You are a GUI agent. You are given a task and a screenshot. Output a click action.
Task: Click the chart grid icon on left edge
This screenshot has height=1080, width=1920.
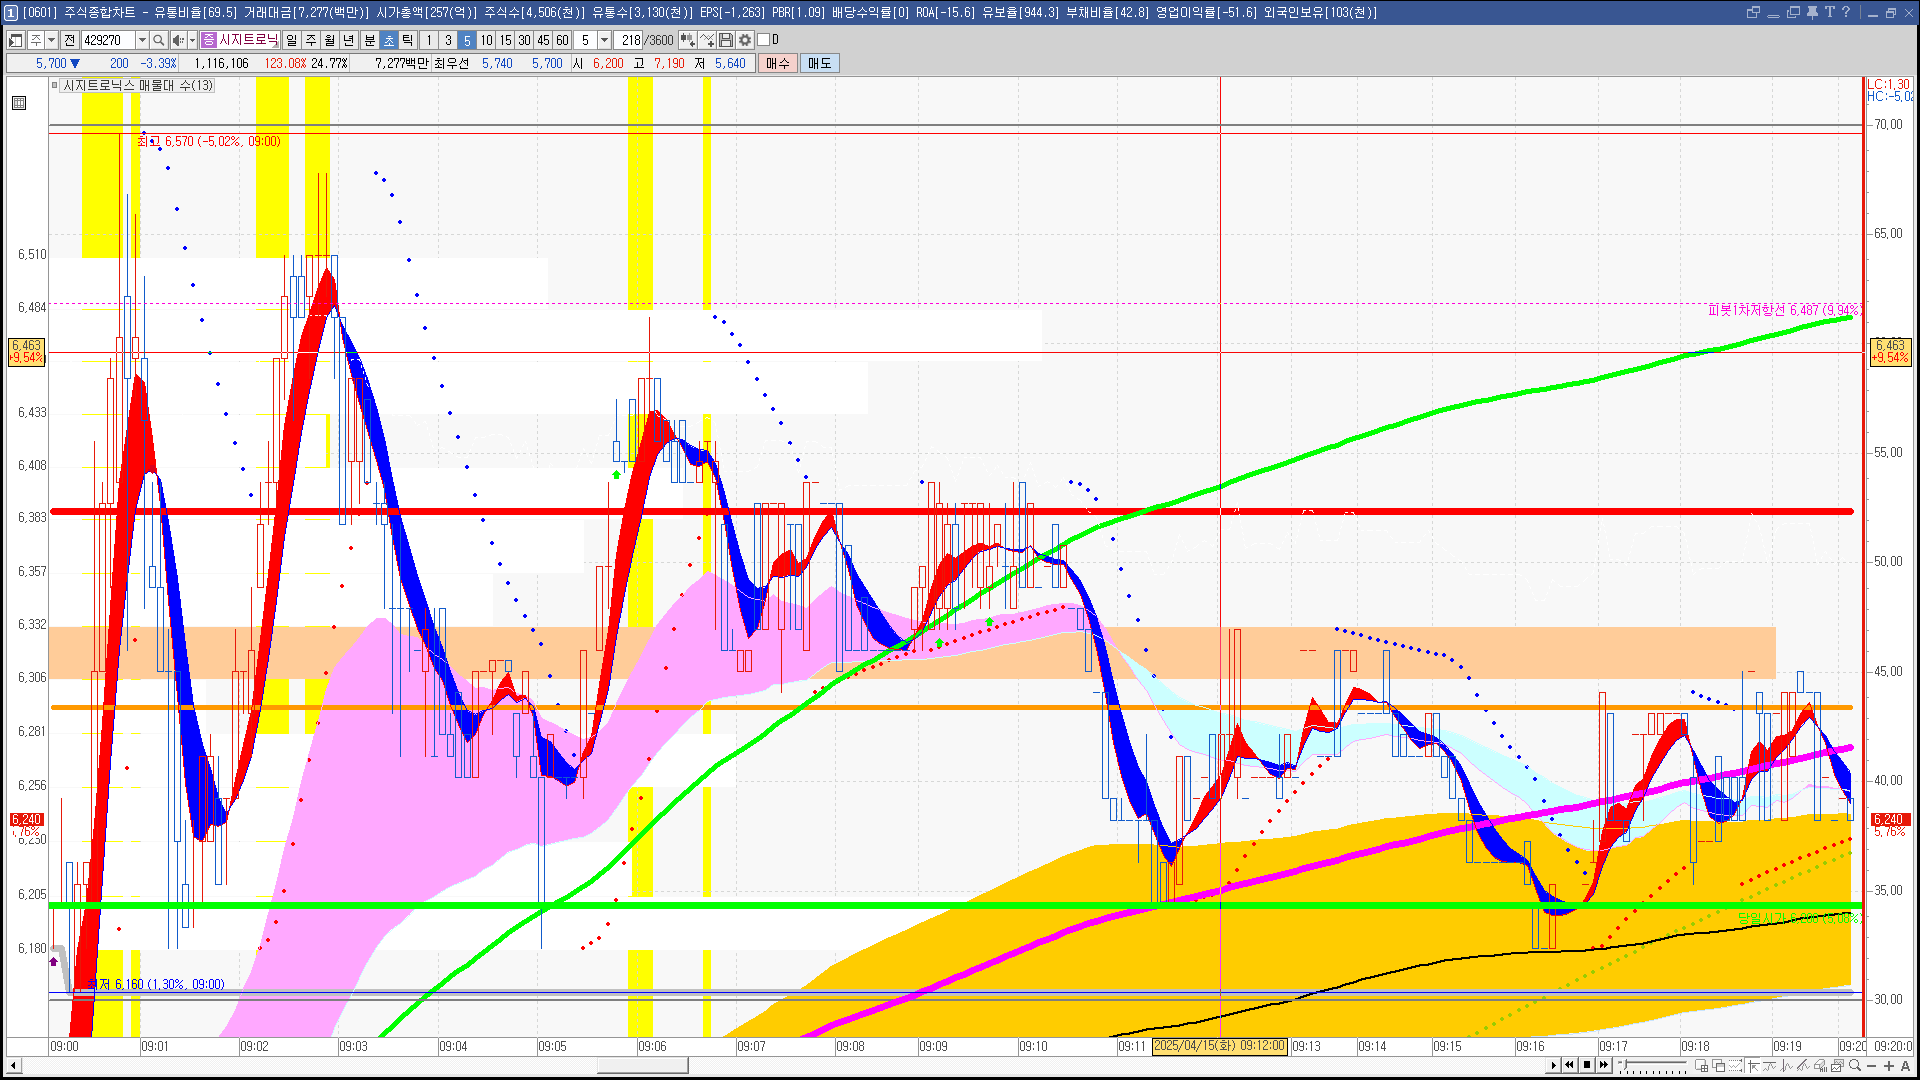tap(19, 103)
